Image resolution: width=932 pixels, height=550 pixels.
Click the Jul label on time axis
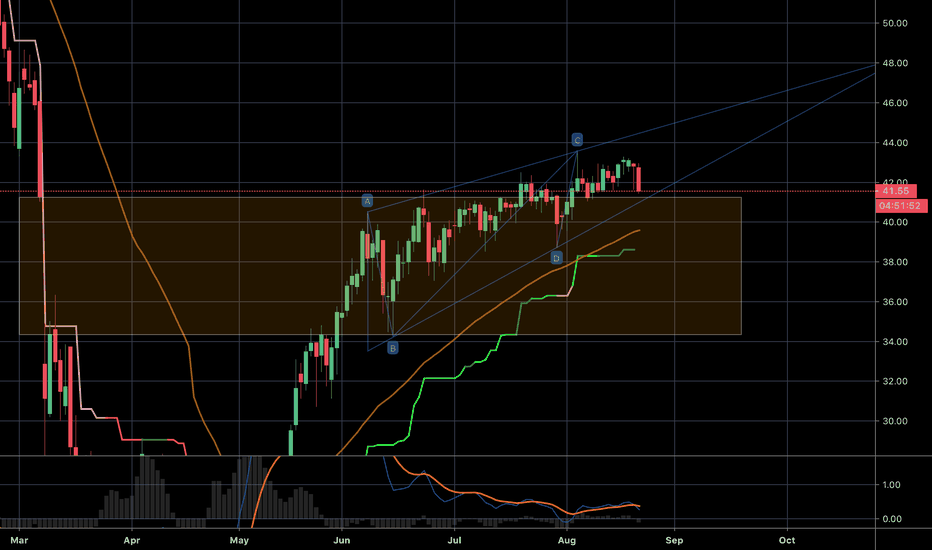454,540
